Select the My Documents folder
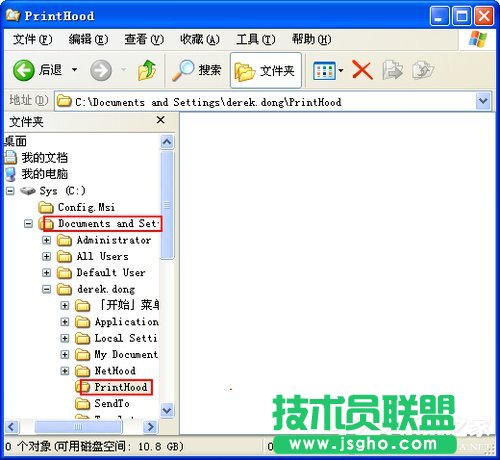 point(126,354)
